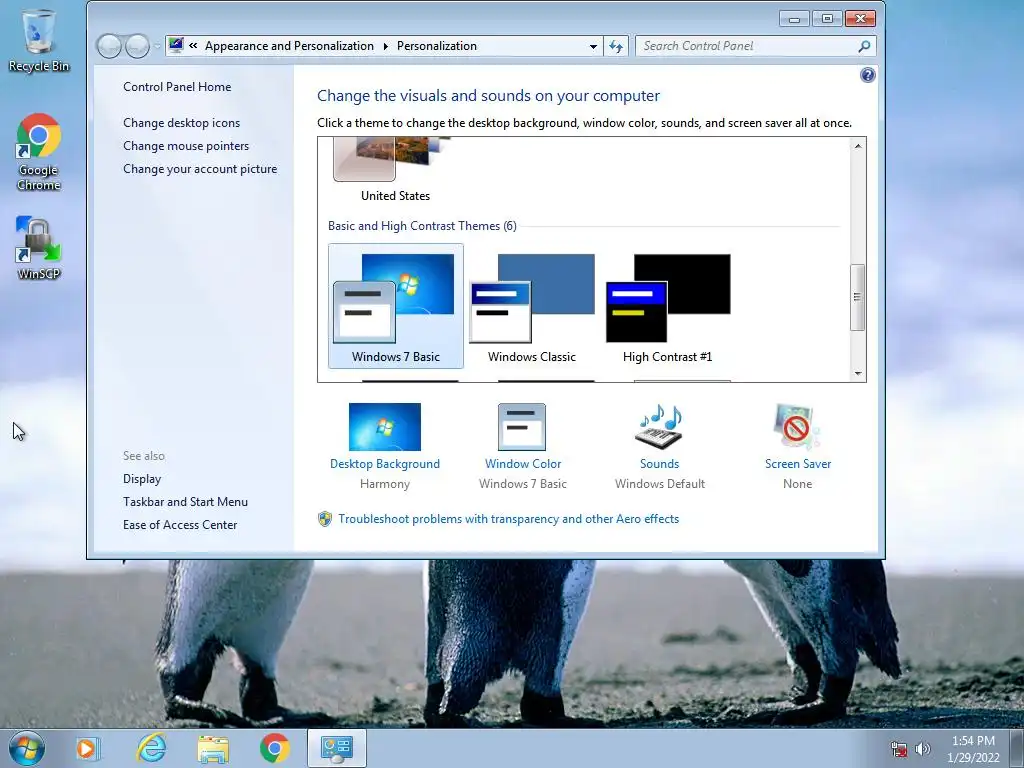This screenshot has height=768, width=1024.
Task: Click the network tray icon
Action: click(899, 749)
